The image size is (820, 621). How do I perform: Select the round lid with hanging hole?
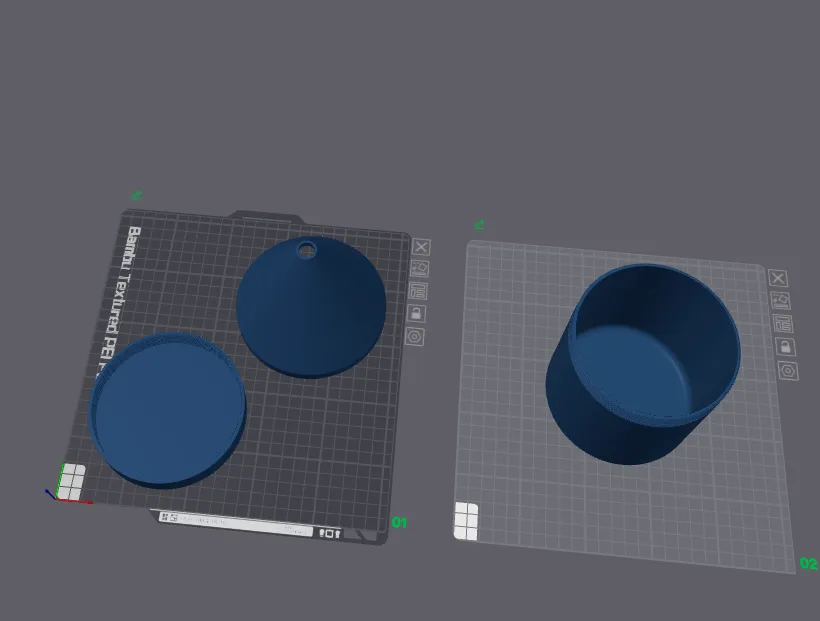(312, 310)
